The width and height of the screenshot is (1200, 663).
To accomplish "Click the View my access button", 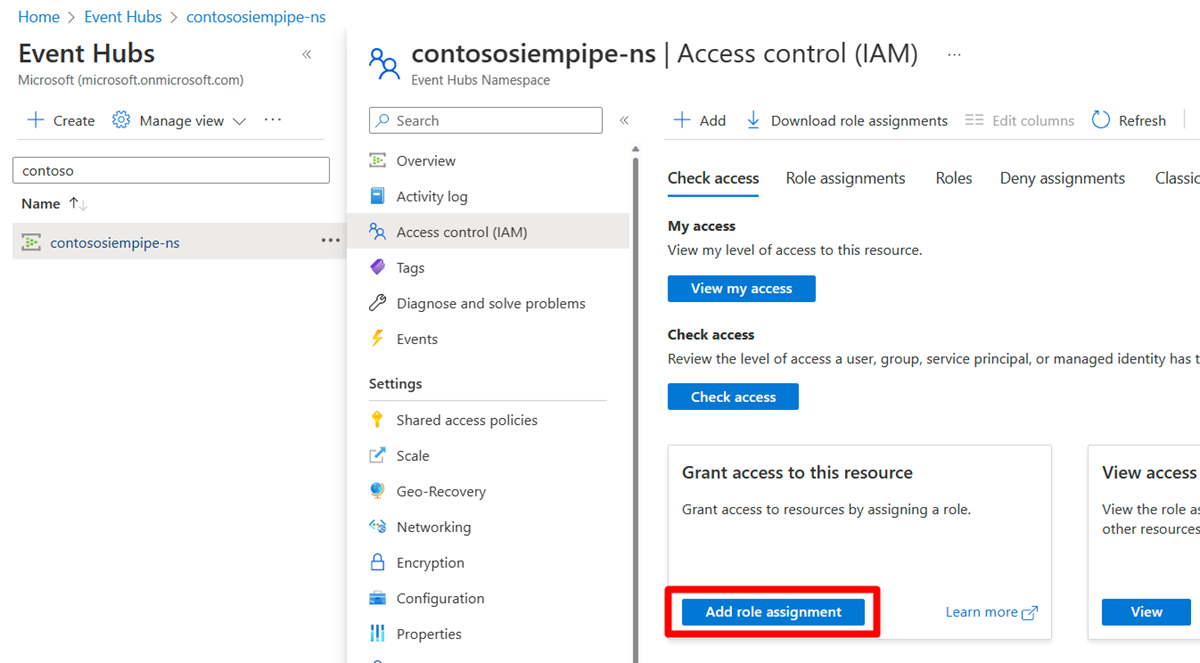I will (x=741, y=288).
